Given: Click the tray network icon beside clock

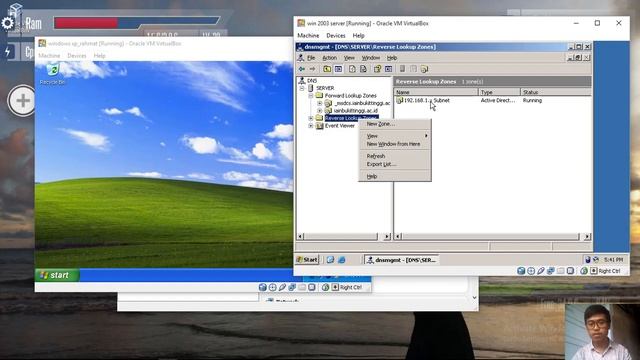Looking at the screenshot, I should pos(596,260).
